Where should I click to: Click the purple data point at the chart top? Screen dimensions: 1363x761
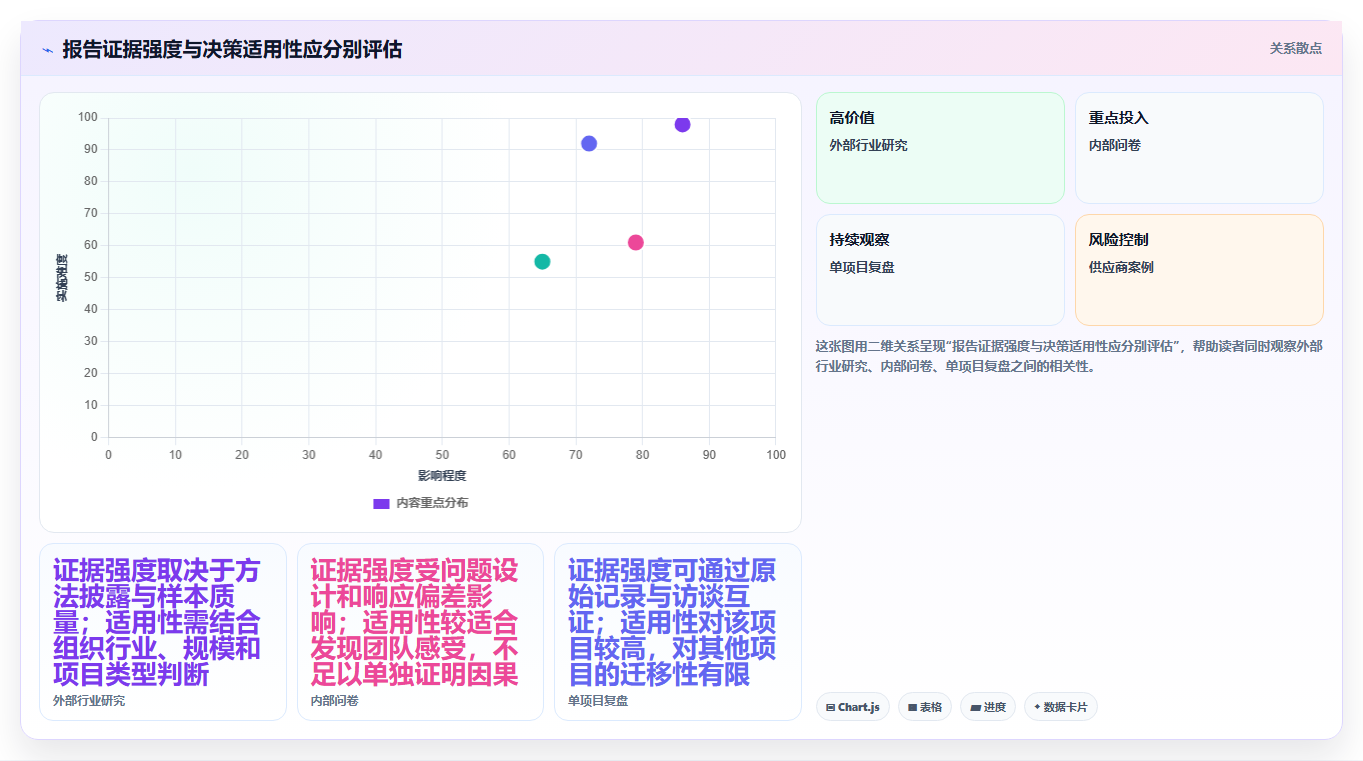[682, 124]
